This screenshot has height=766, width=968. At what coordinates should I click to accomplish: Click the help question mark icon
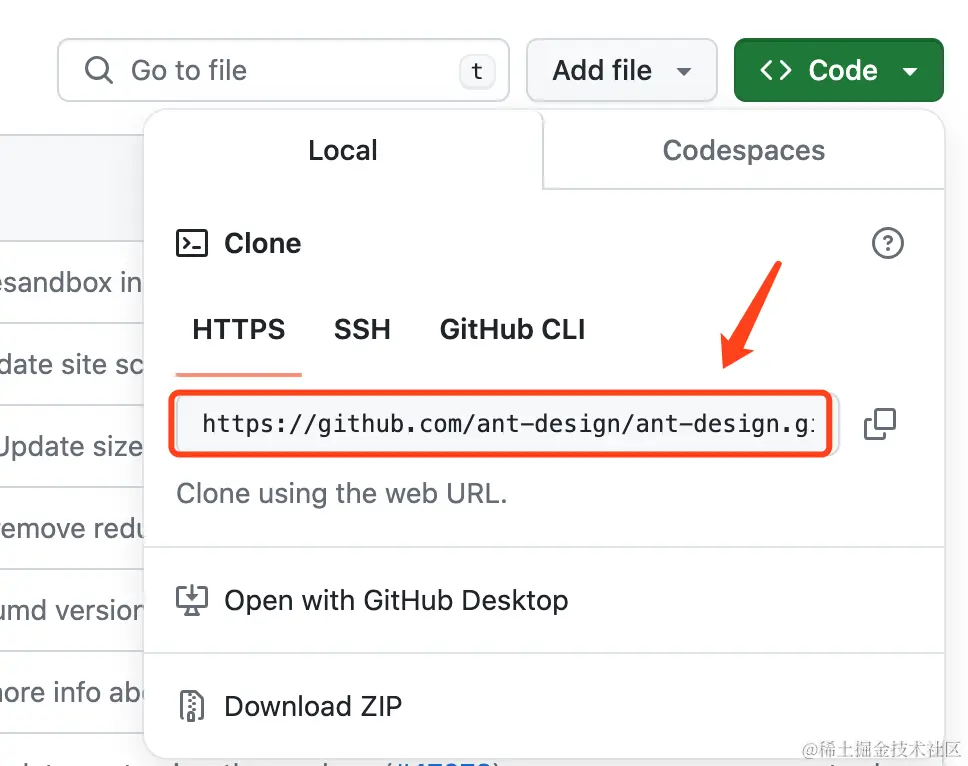(888, 243)
